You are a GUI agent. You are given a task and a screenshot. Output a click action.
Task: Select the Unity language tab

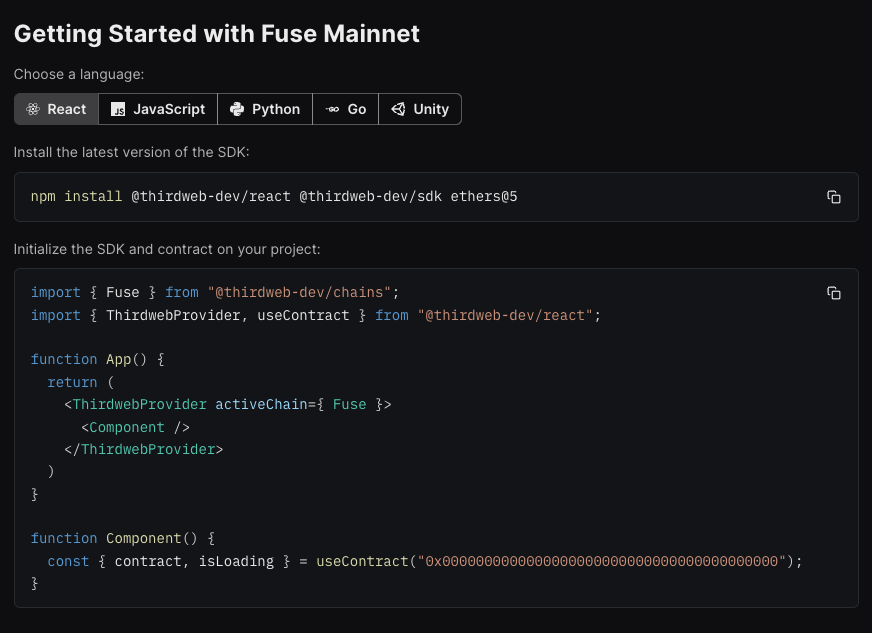point(420,109)
